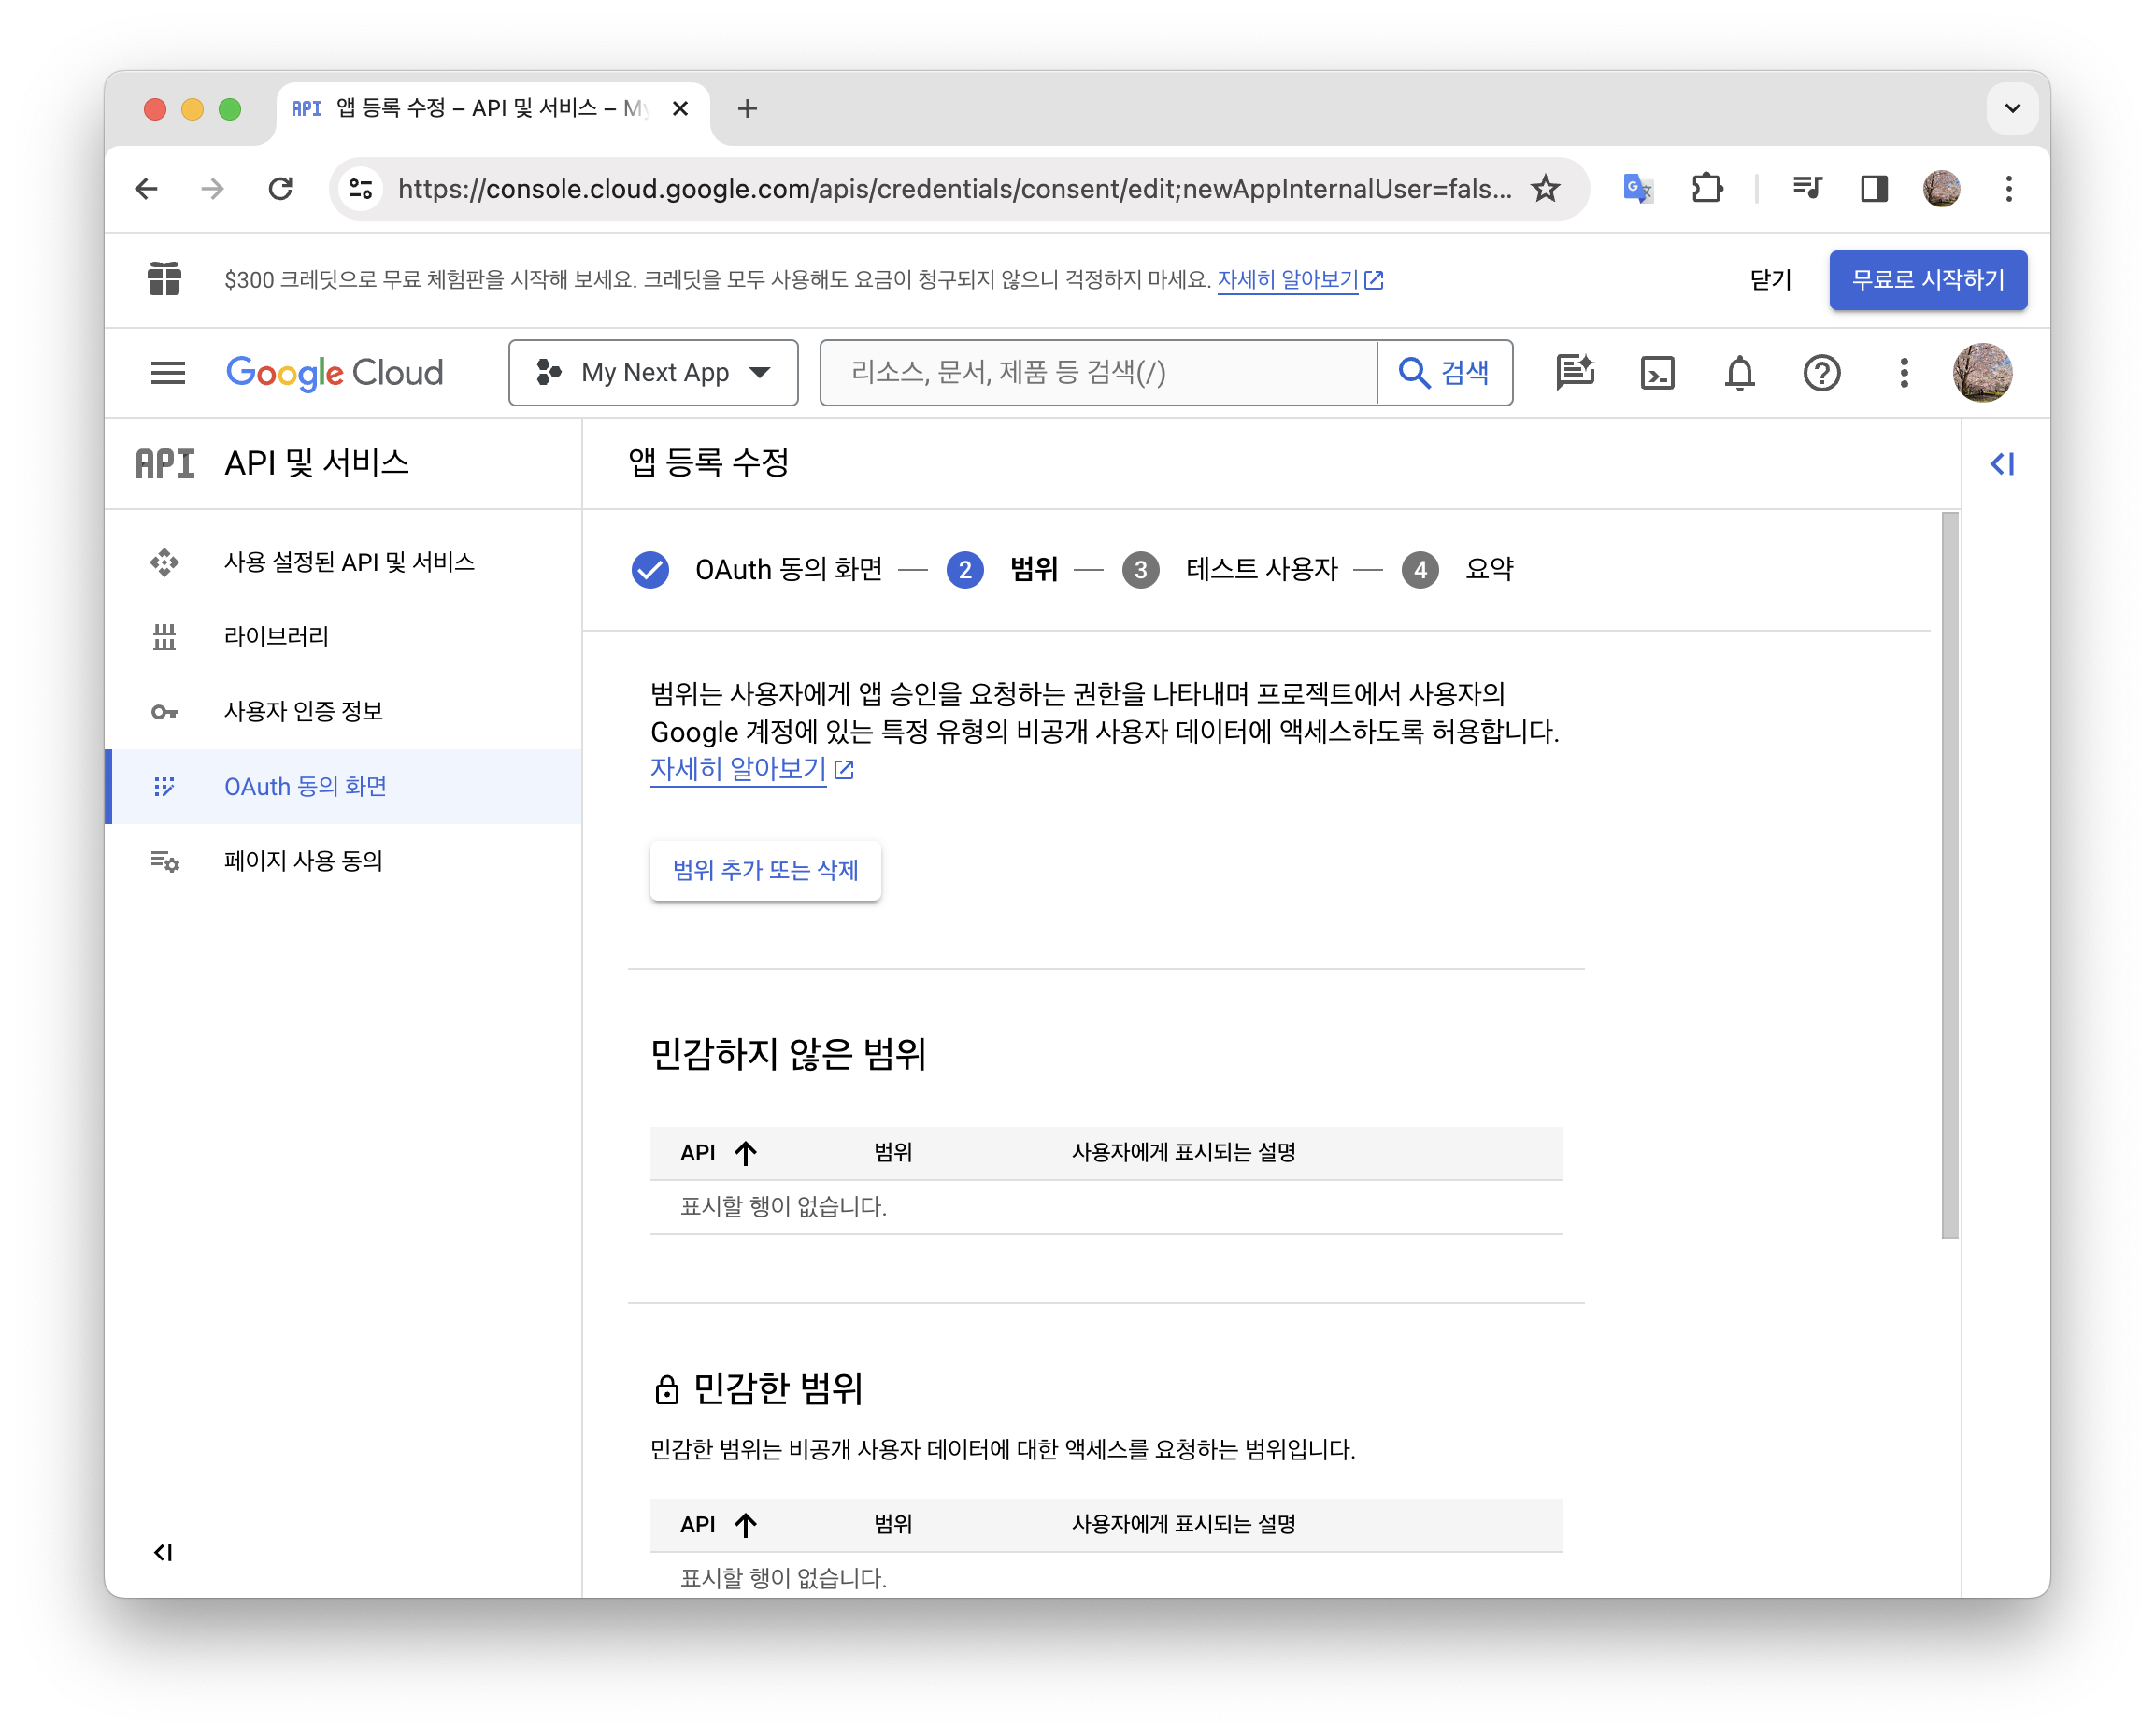Viewport: 2155px width, 1736px height.
Task: Bookmark this page with star icon
Action: [x=1545, y=188]
